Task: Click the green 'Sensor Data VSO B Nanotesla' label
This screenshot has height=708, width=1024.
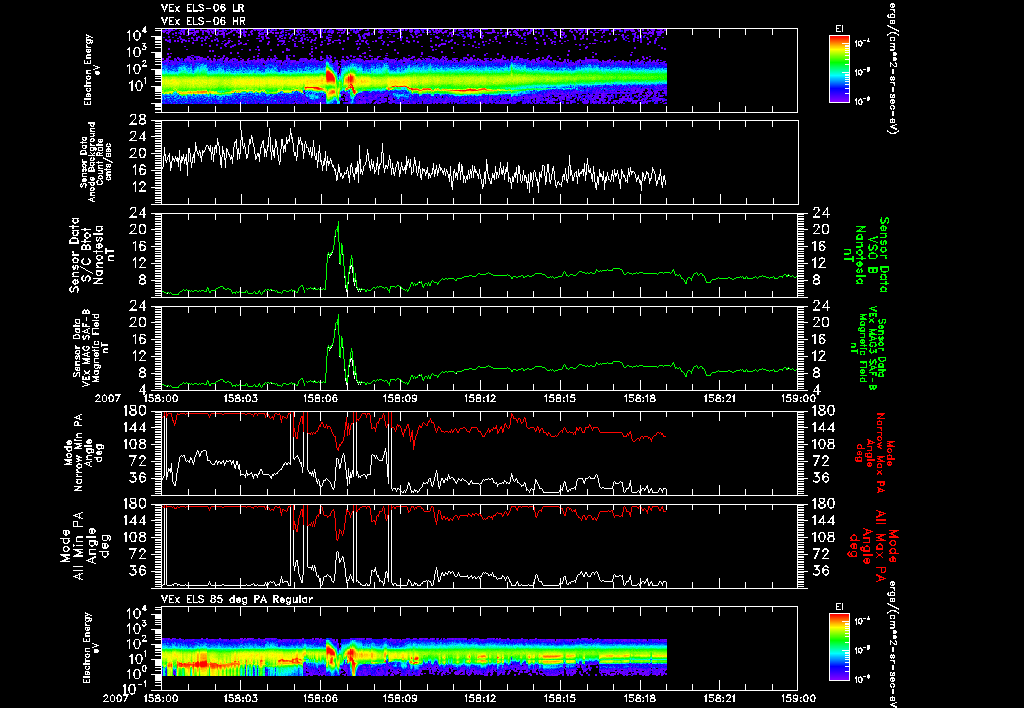Action: click(x=867, y=255)
